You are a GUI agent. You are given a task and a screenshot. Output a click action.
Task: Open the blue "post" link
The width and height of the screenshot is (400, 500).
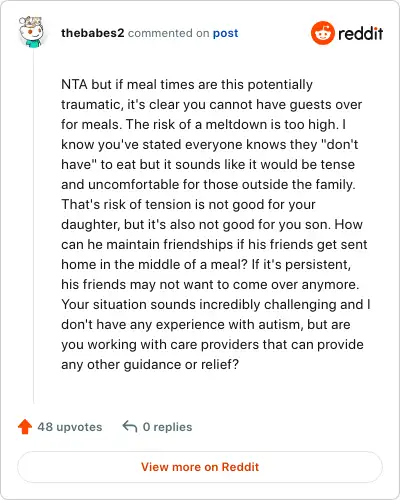pos(226,33)
